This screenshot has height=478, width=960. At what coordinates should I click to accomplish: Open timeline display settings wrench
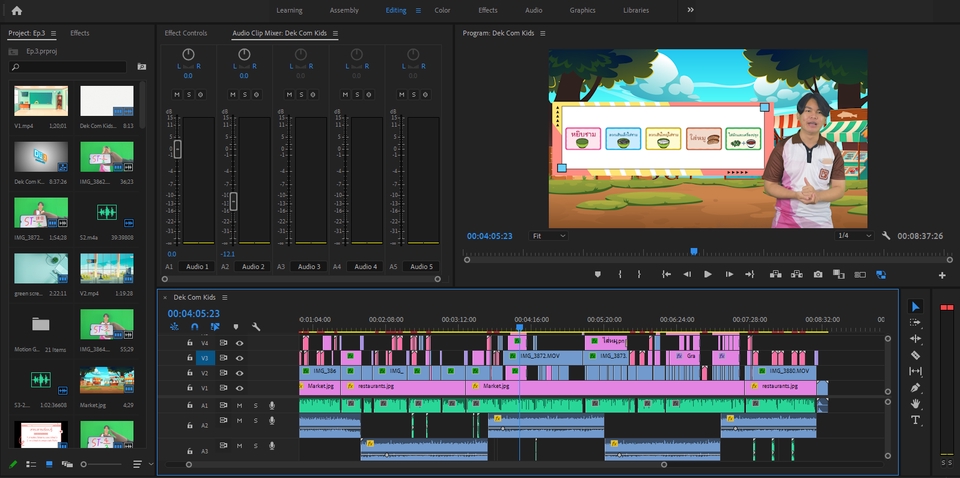point(256,327)
